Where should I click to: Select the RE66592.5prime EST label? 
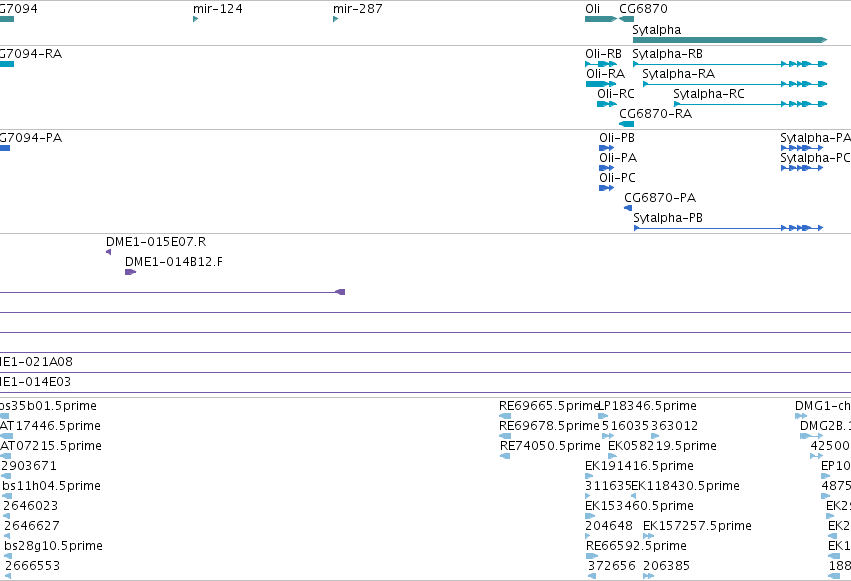coord(636,546)
